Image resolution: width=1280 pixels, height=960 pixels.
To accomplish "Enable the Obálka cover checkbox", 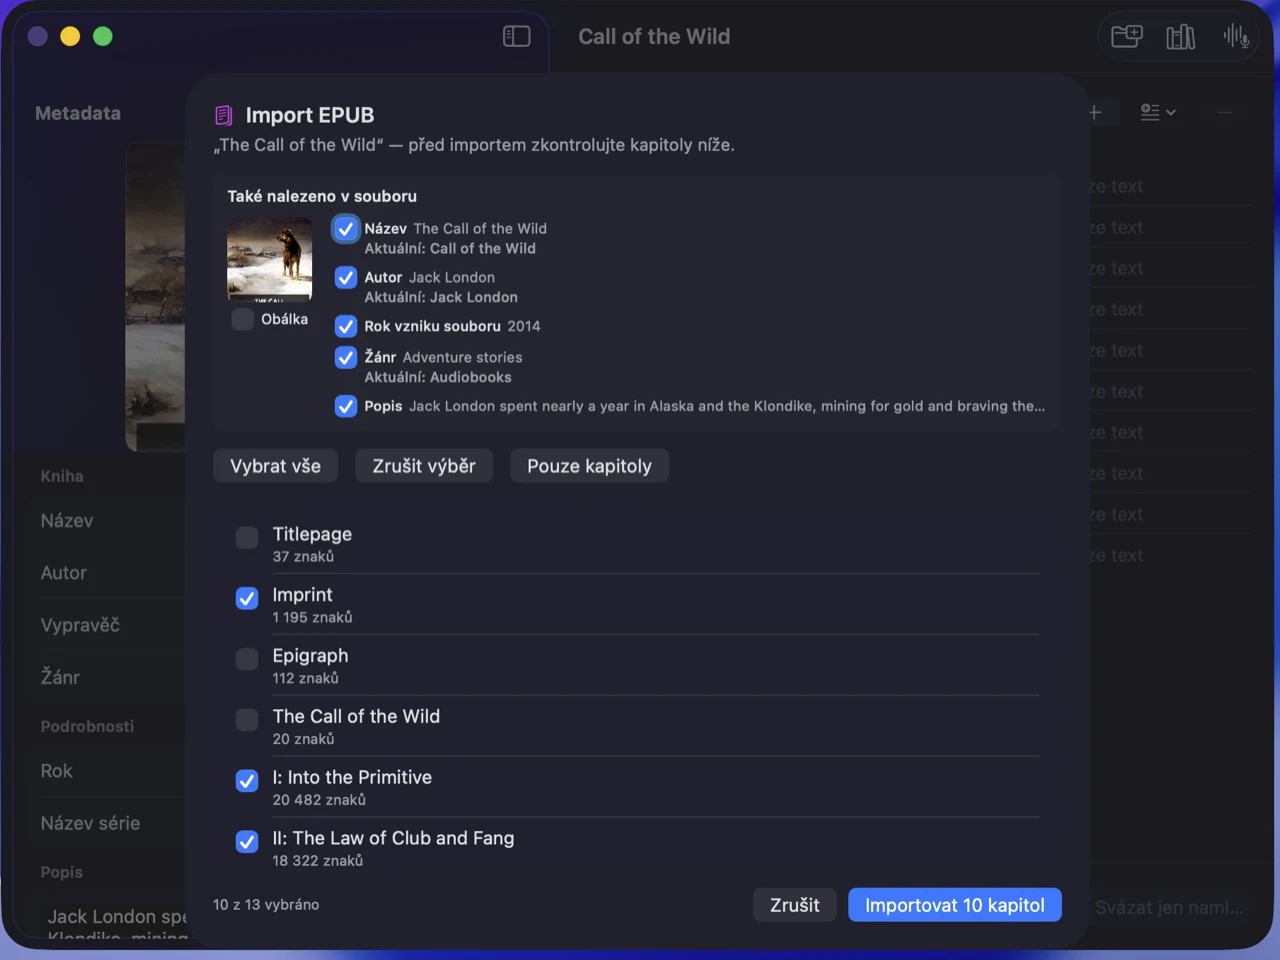I will pyautogui.click(x=242, y=319).
